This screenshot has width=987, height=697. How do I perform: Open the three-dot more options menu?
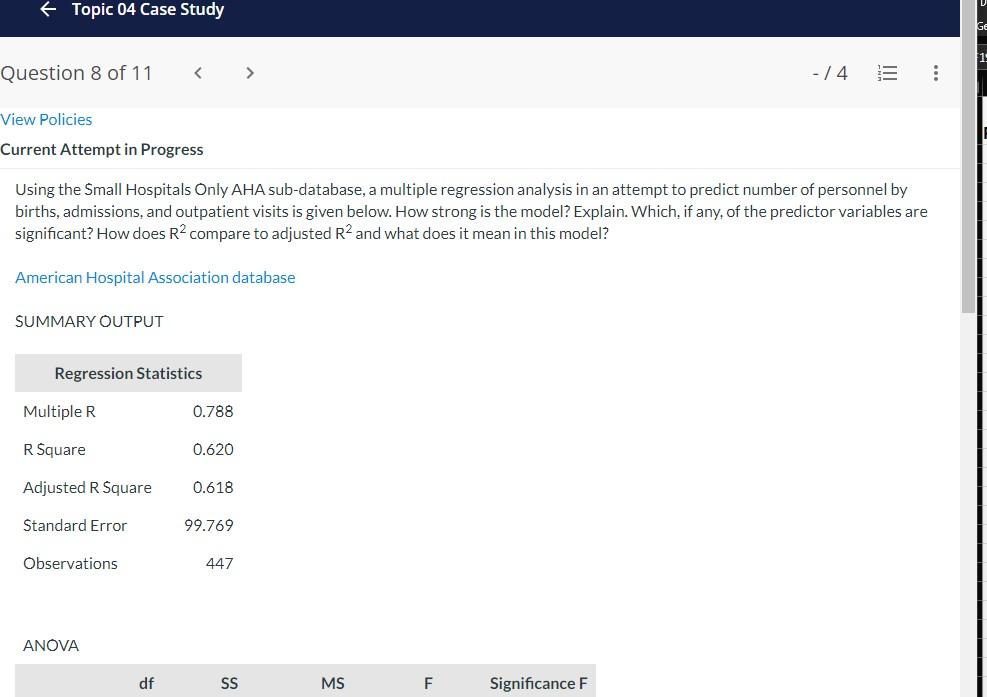pos(936,73)
